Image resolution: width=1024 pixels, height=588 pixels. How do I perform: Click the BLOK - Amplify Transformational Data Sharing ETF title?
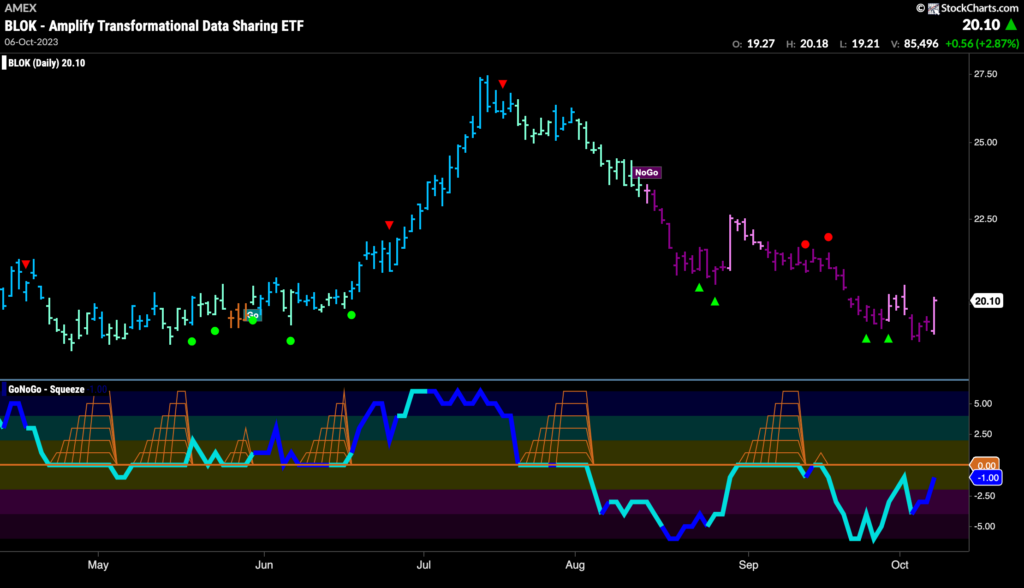tap(154, 25)
